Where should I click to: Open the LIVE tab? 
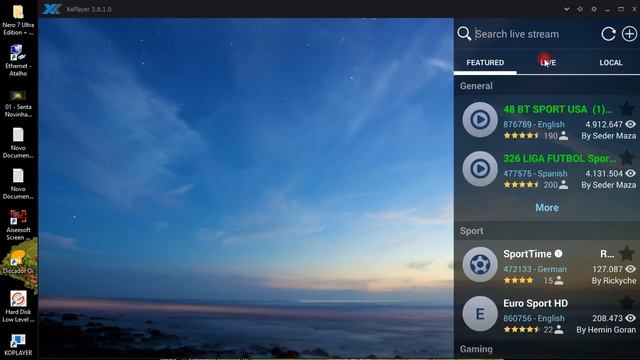(548, 62)
